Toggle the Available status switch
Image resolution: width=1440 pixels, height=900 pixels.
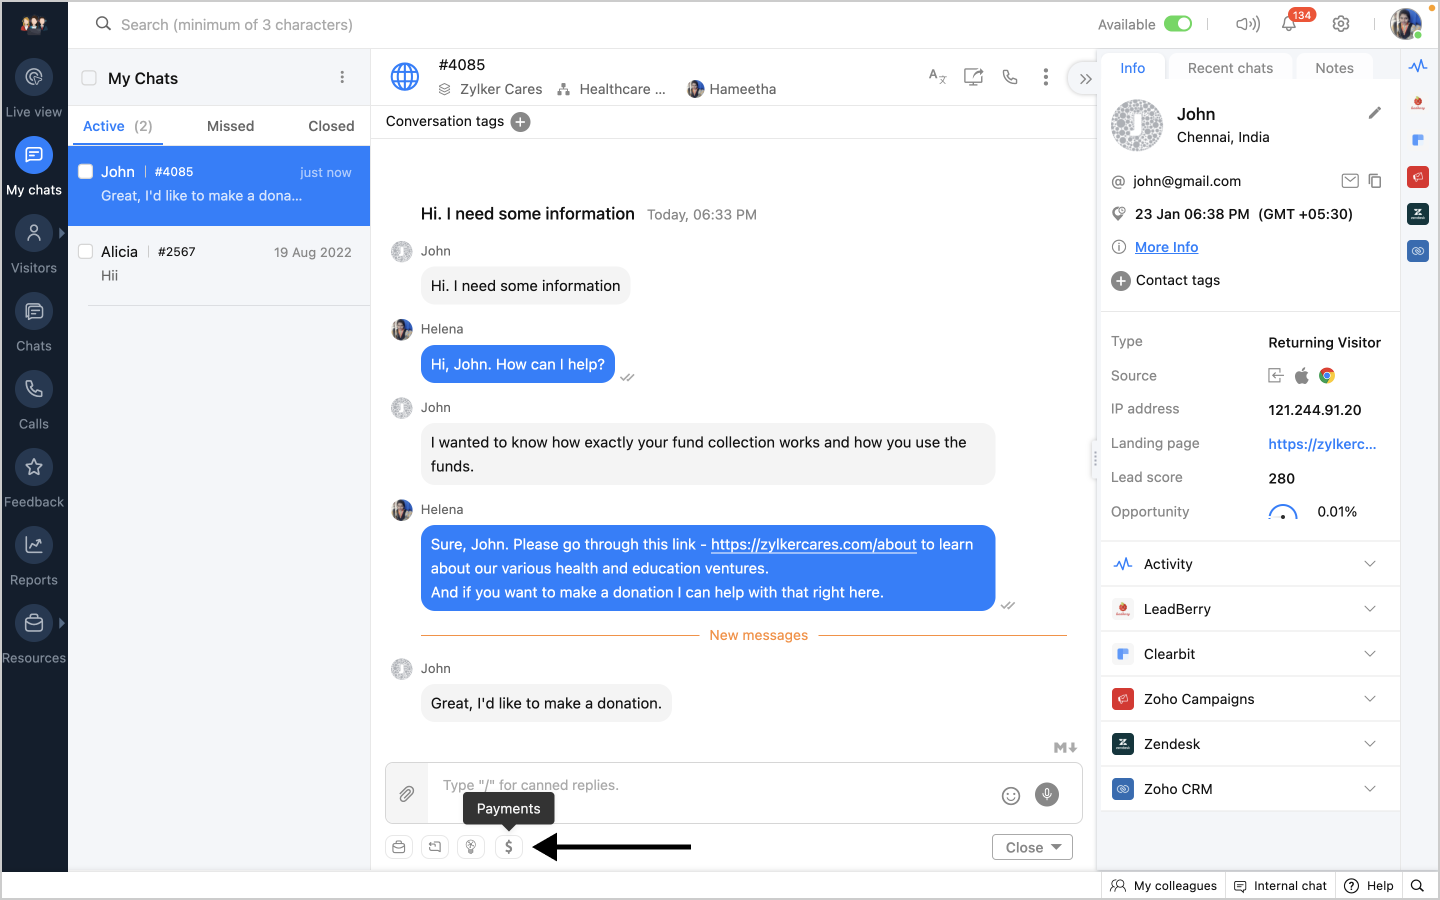[1178, 24]
